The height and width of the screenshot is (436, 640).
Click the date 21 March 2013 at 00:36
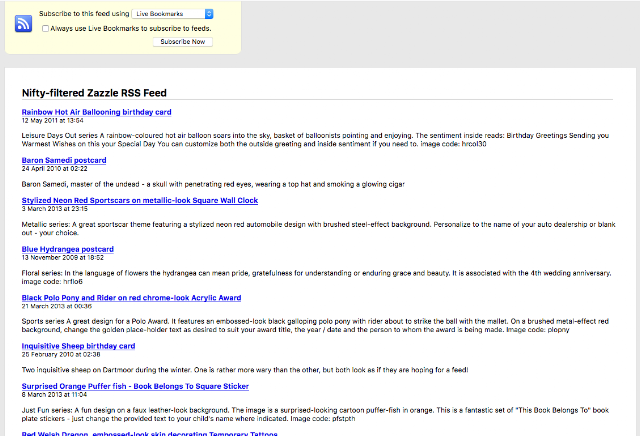(57, 306)
